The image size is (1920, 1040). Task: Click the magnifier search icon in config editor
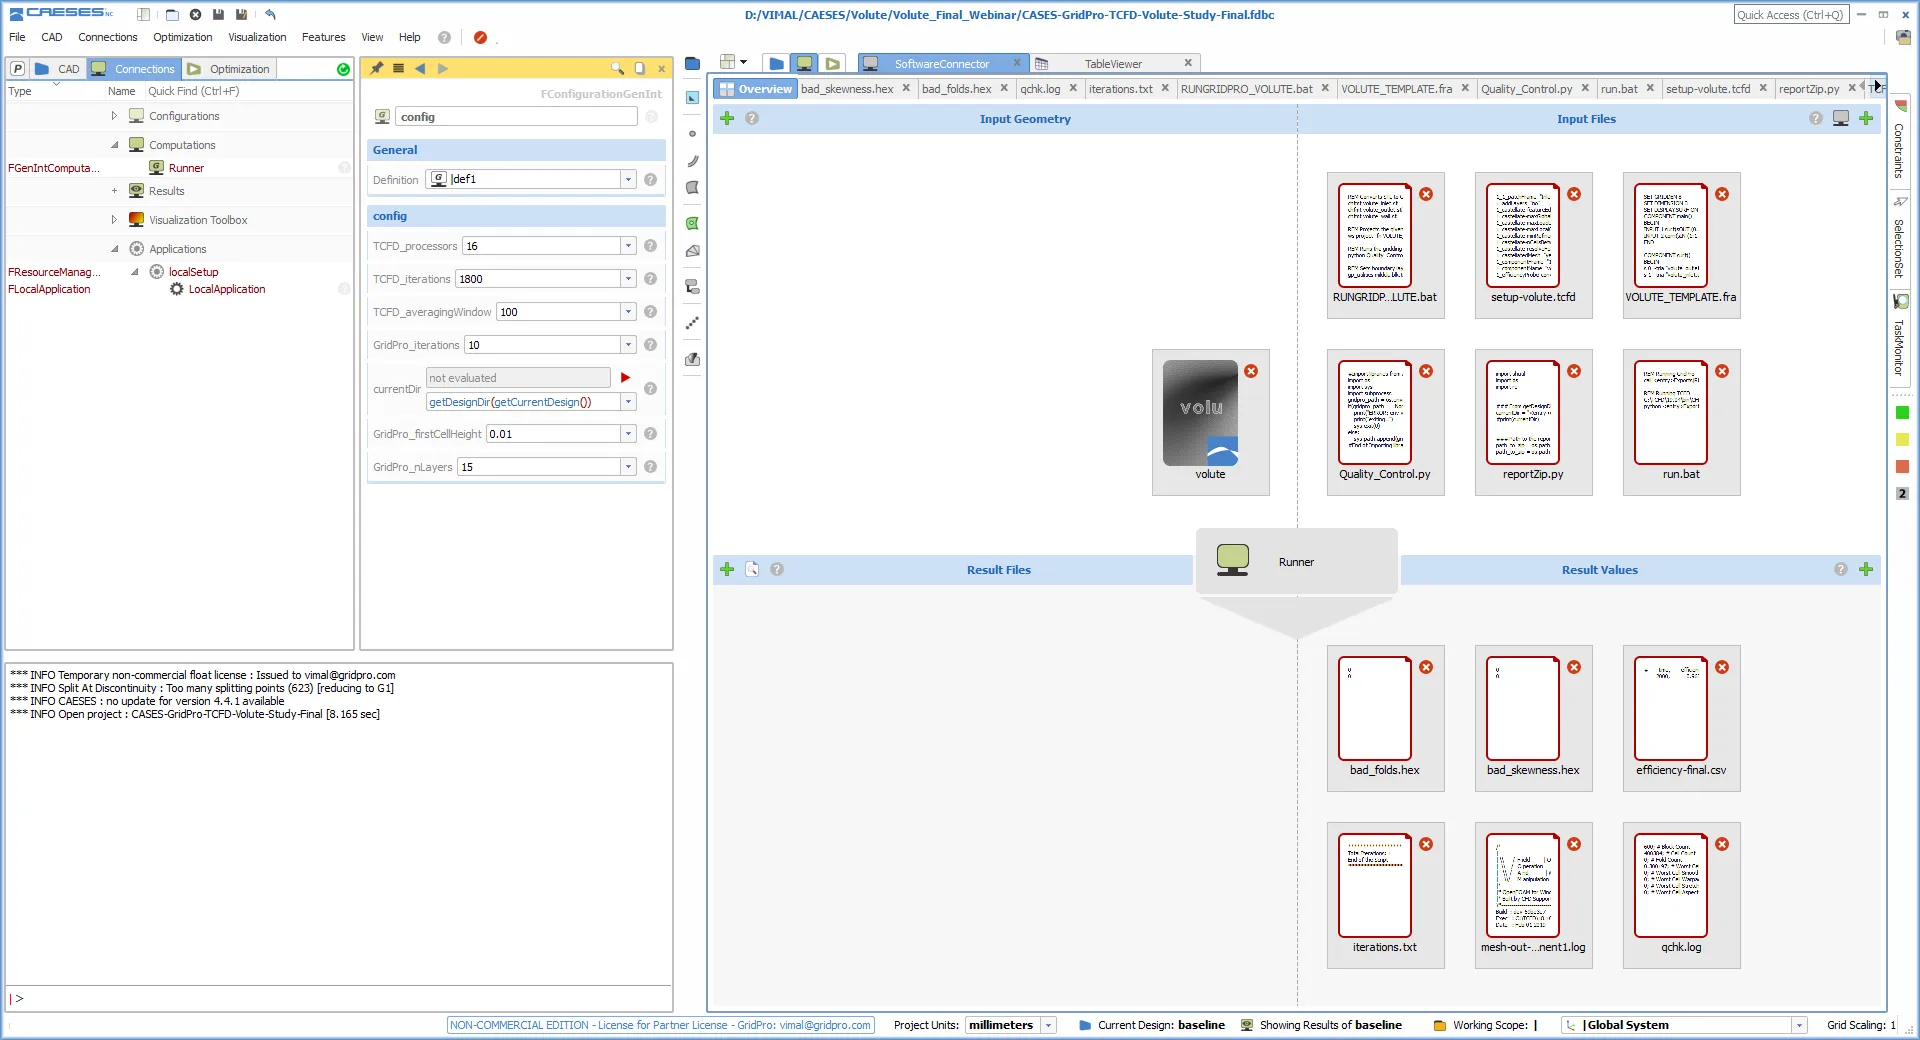pos(617,68)
